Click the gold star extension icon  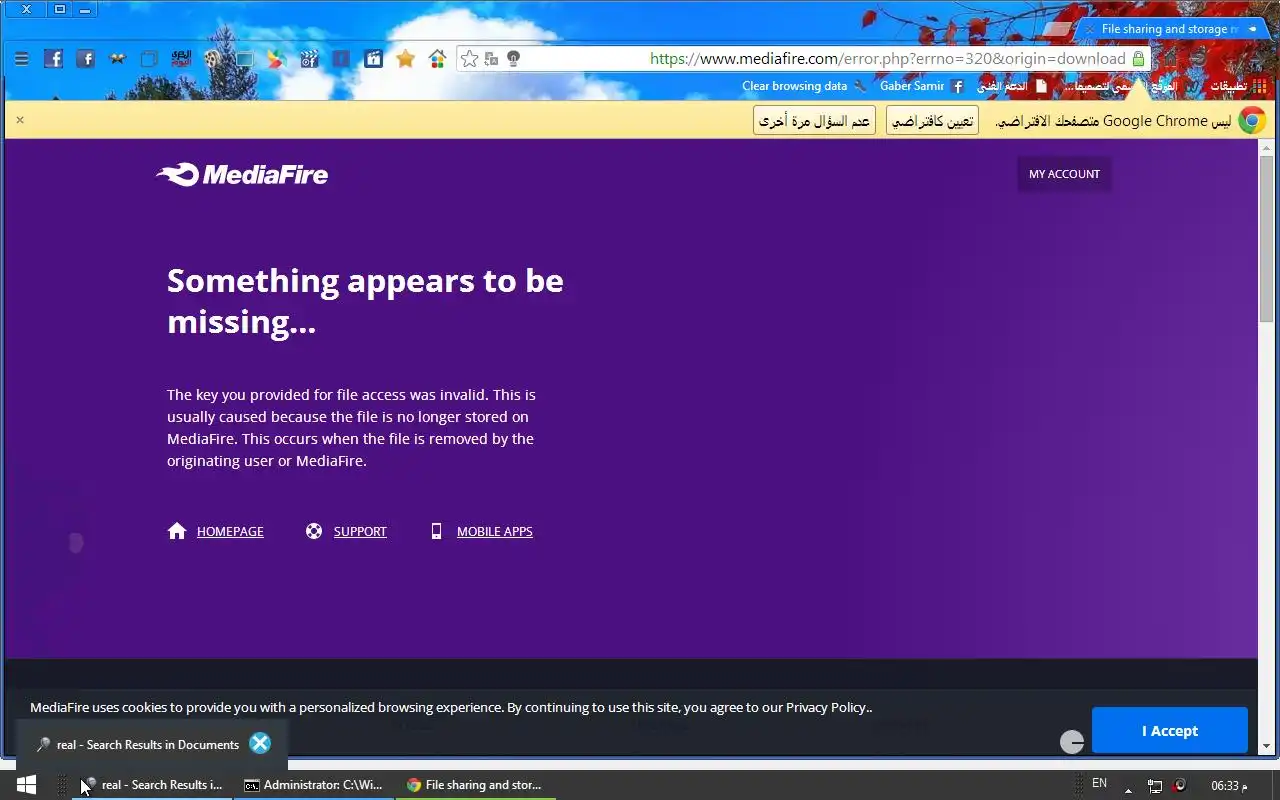(405, 59)
